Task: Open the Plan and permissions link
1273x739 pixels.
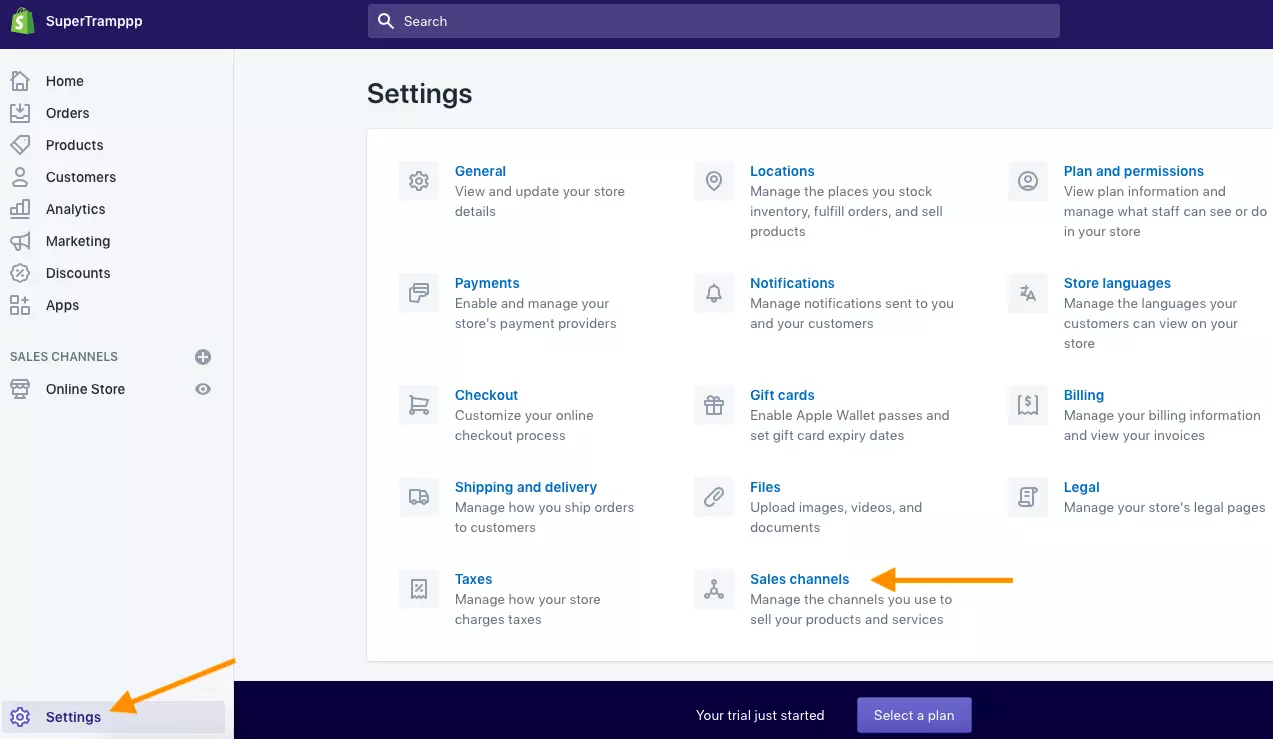Action: (x=1134, y=171)
